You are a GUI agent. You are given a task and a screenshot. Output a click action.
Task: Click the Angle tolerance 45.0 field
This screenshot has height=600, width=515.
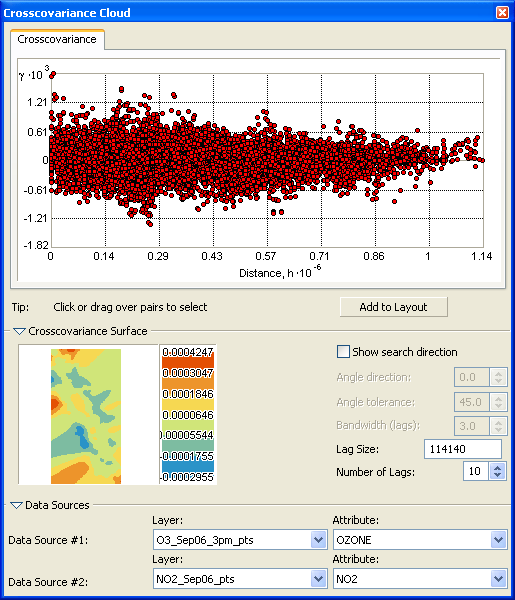471,402
